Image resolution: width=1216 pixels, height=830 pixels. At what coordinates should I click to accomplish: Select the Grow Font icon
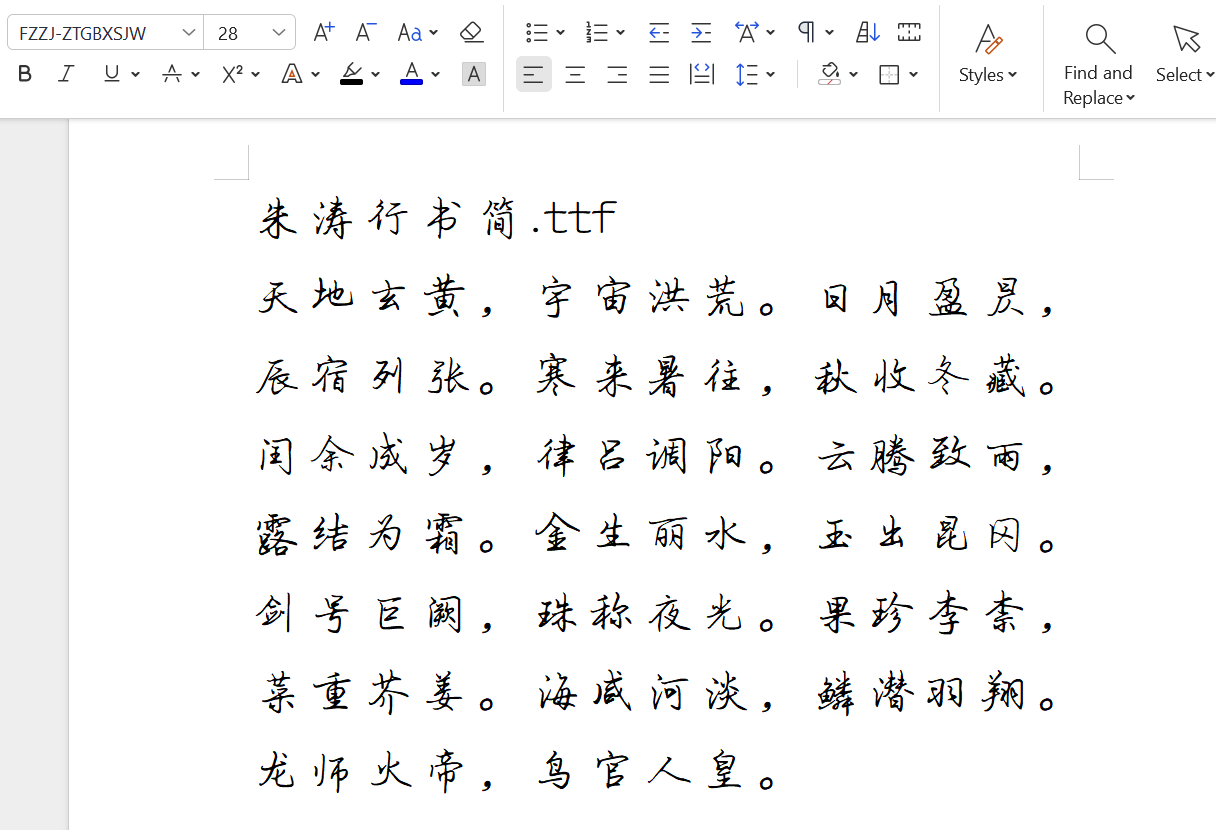(324, 31)
